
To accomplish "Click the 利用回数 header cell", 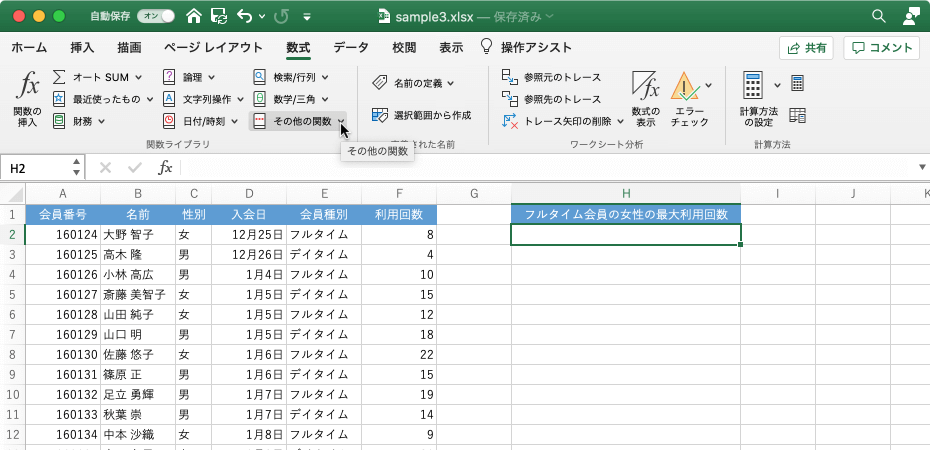I will click(399, 214).
